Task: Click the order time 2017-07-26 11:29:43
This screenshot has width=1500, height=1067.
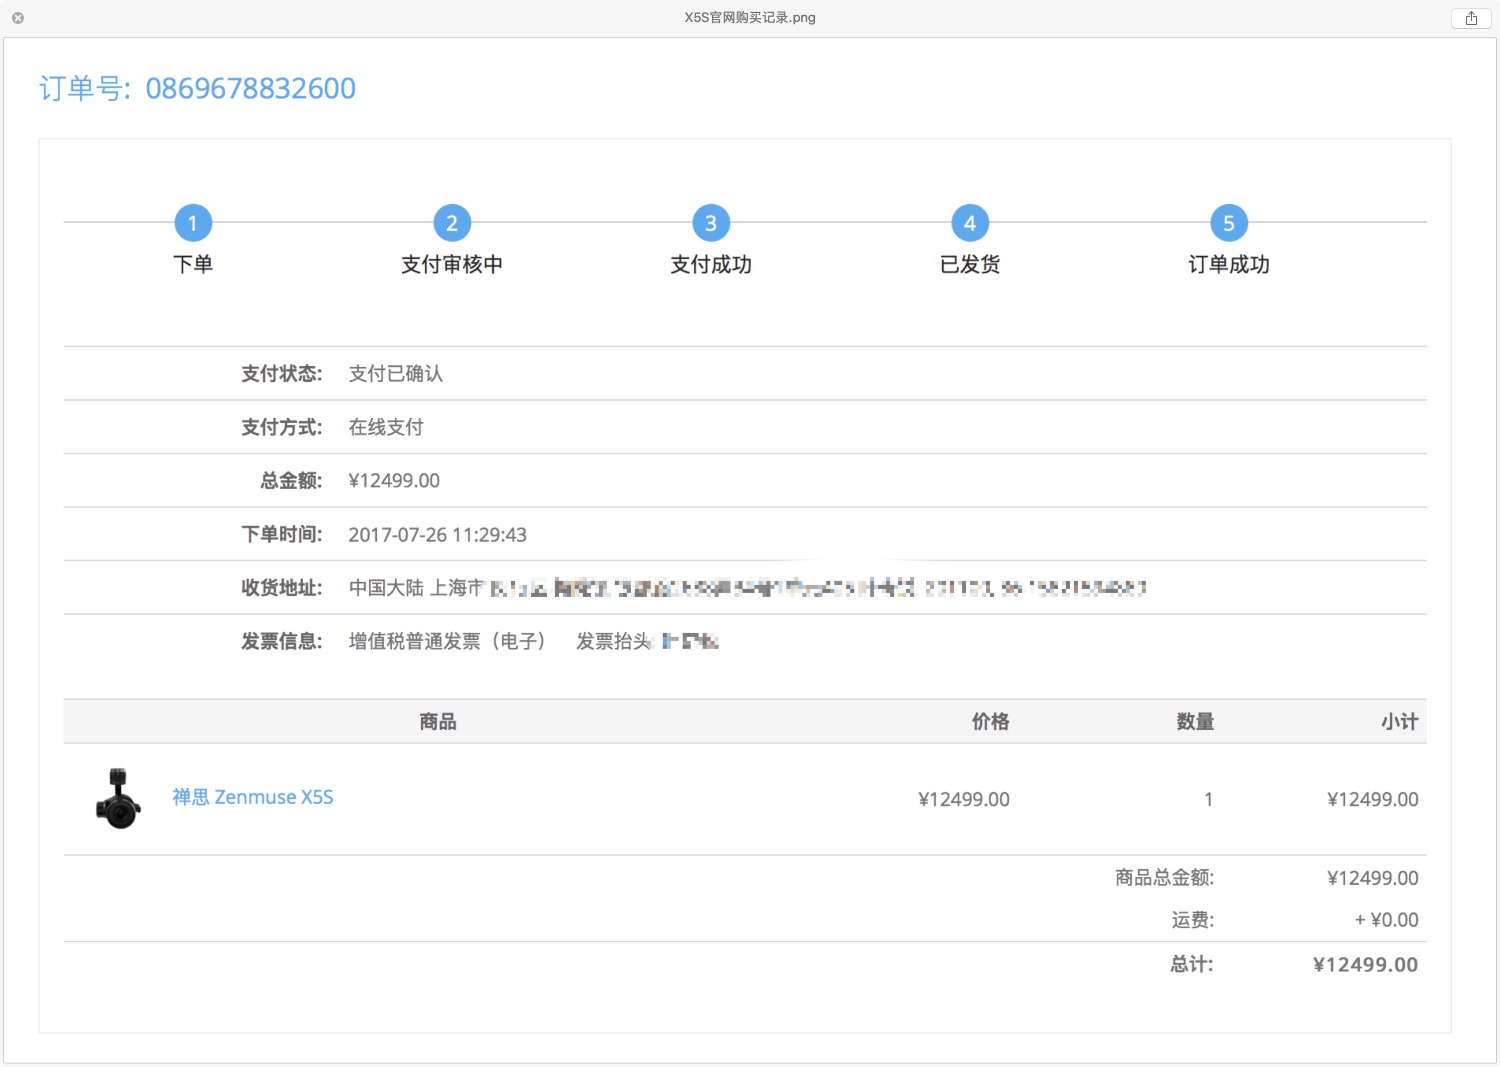Action: tap(437, 535)
